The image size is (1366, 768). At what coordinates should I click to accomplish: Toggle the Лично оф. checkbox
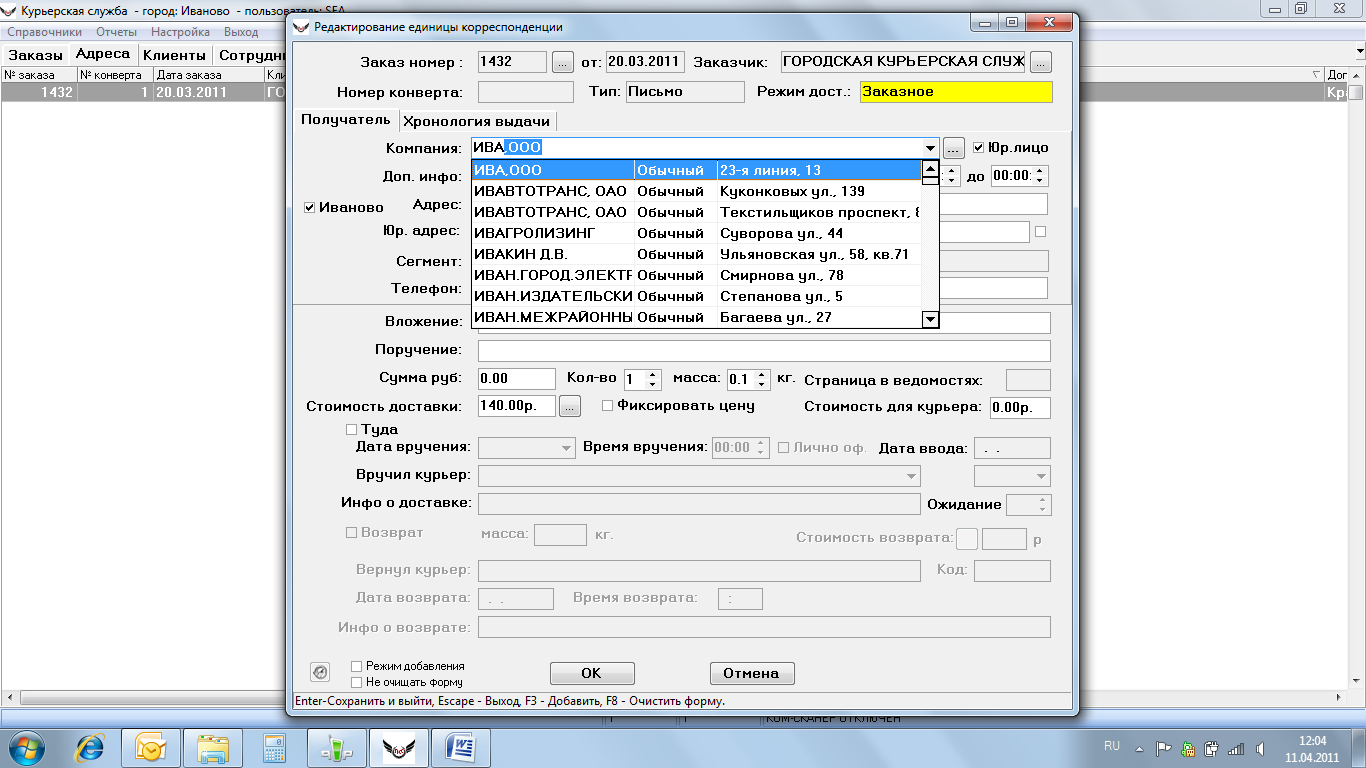pyautogui.click(x=783, y=447)
